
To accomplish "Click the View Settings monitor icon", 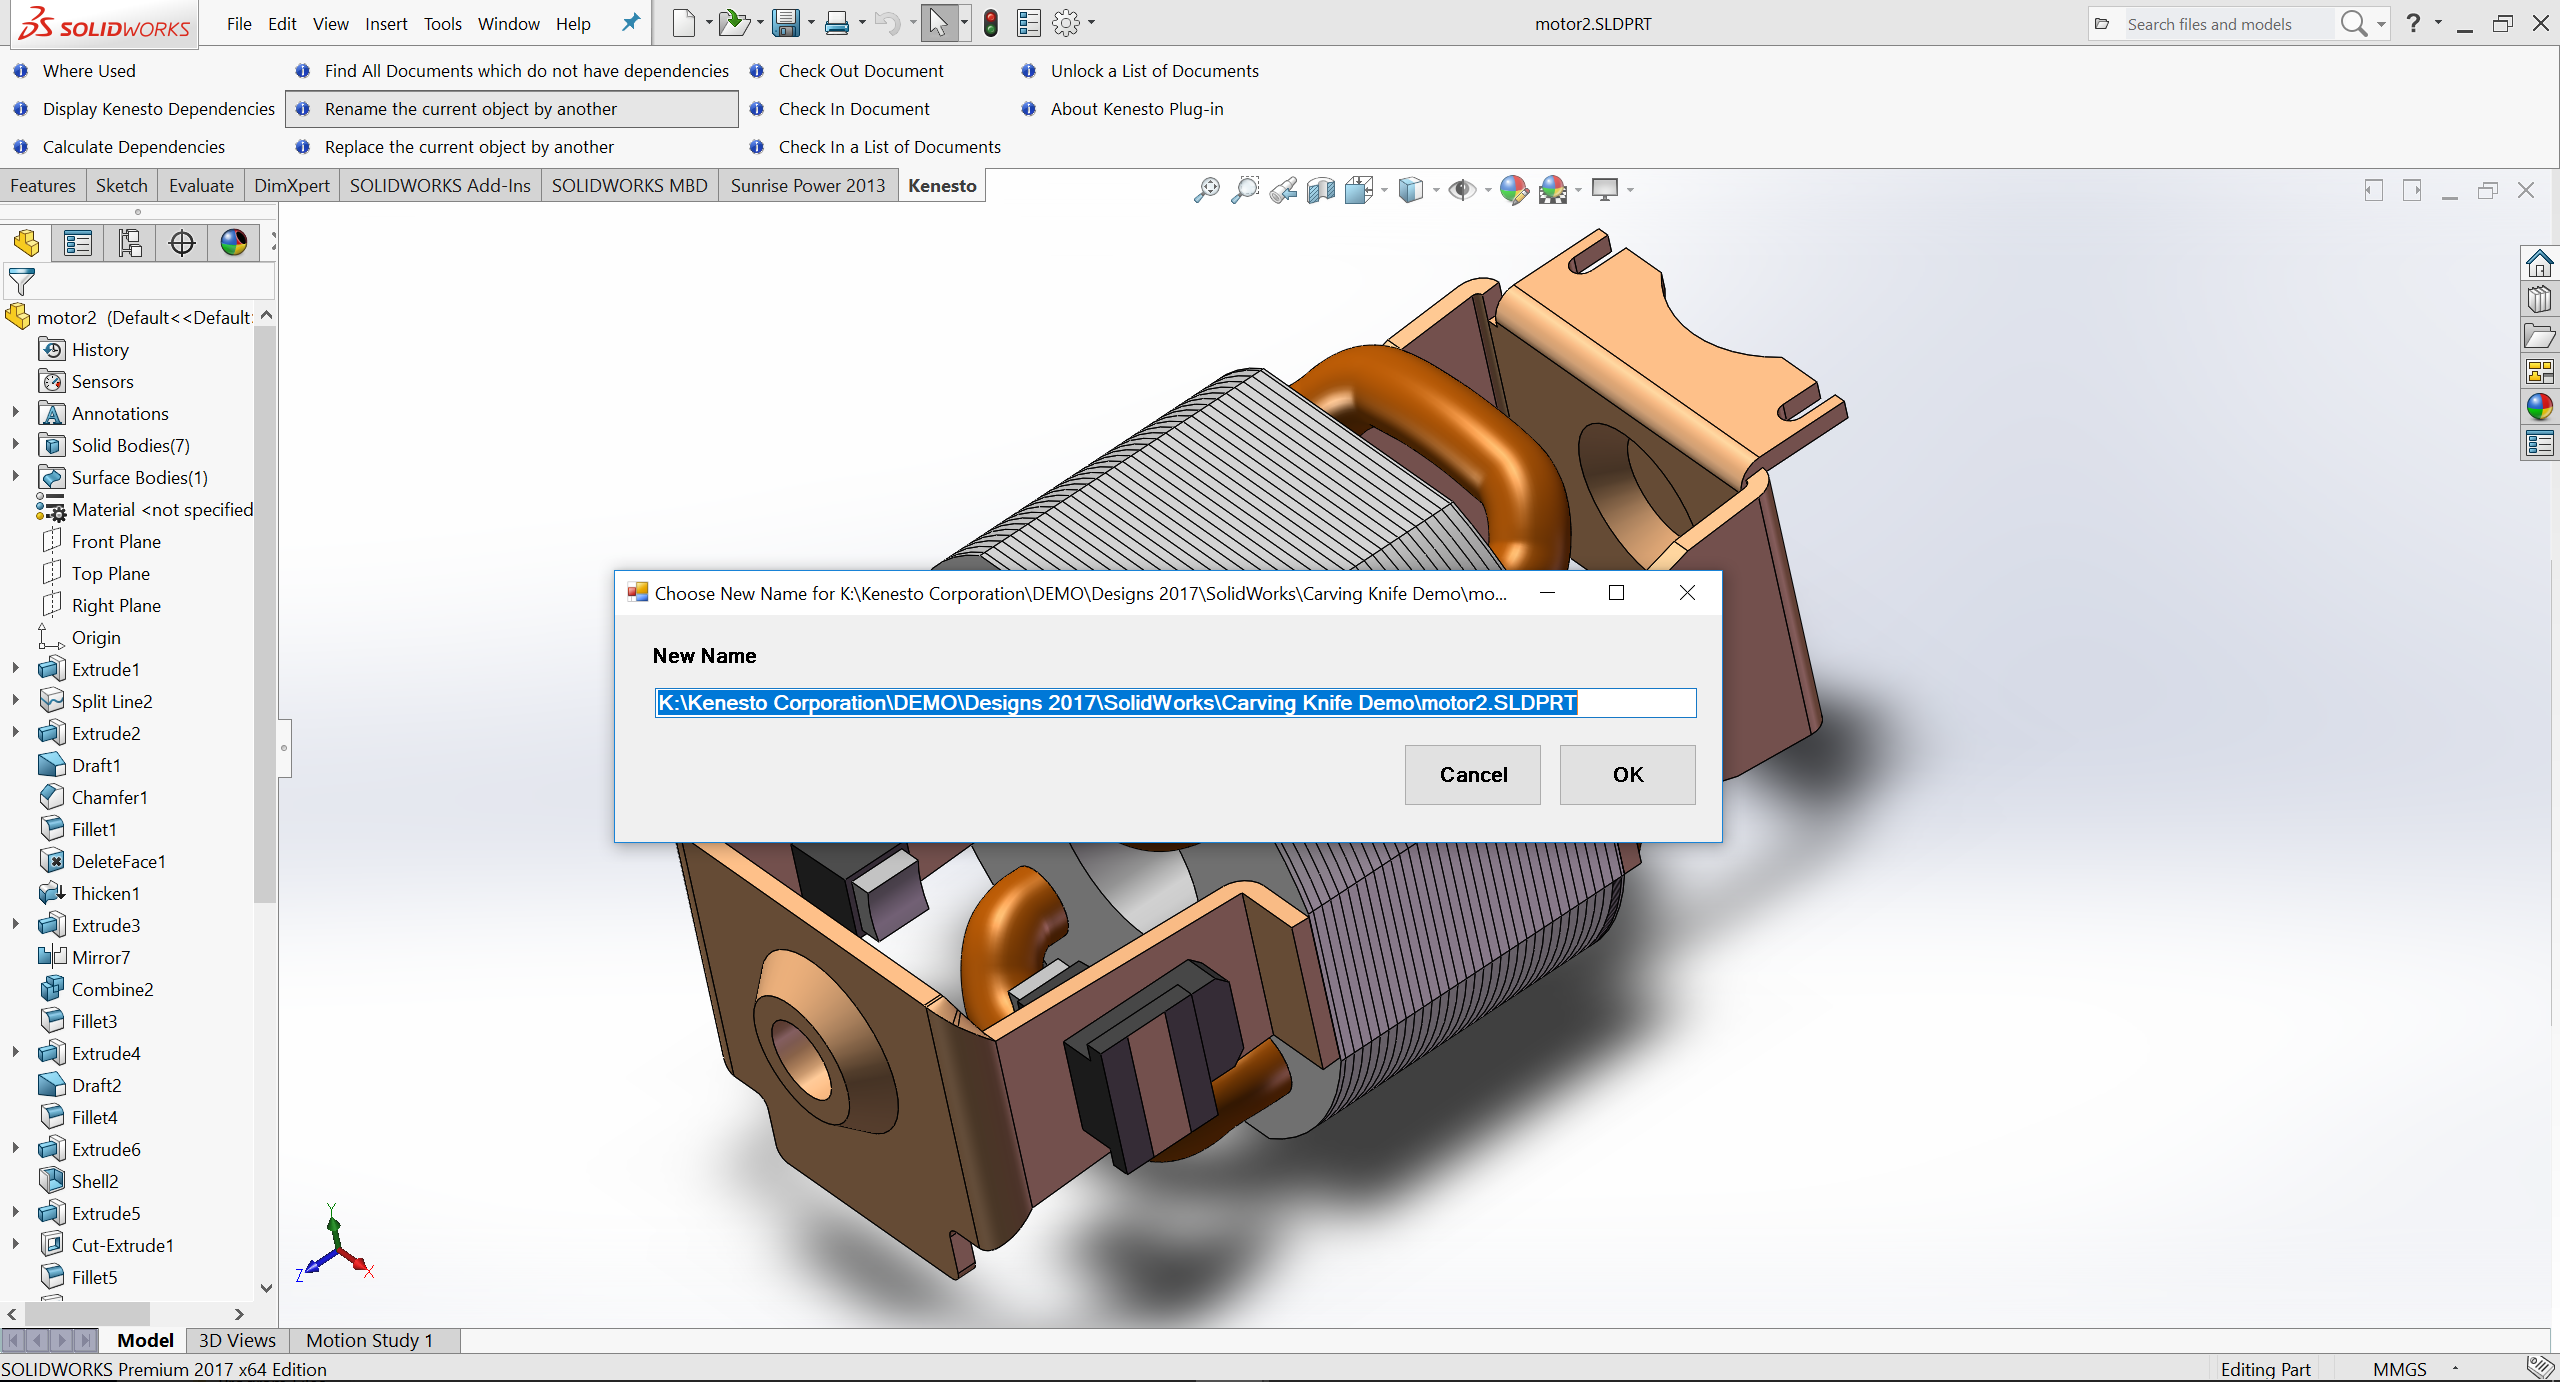I will [1605, 189].
